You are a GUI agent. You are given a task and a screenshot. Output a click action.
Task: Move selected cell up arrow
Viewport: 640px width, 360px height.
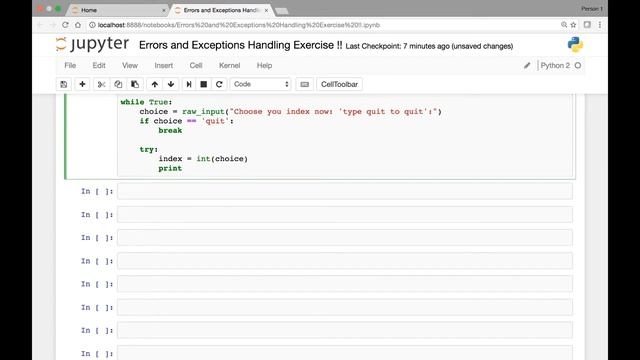tap(154, 84)
